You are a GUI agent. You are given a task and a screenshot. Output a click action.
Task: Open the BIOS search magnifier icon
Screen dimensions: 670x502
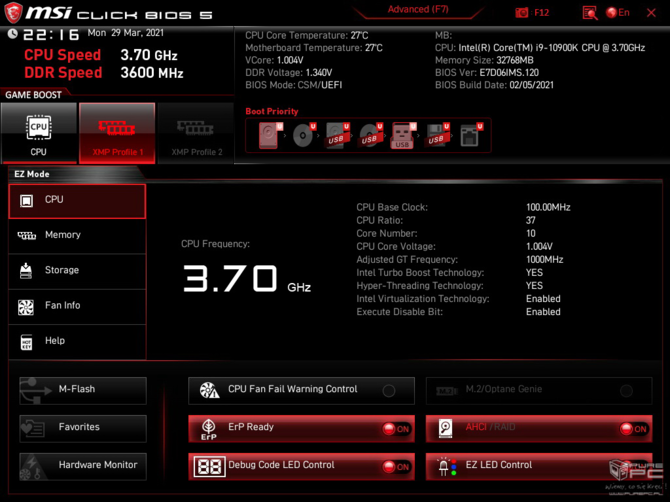coord(590,13)
